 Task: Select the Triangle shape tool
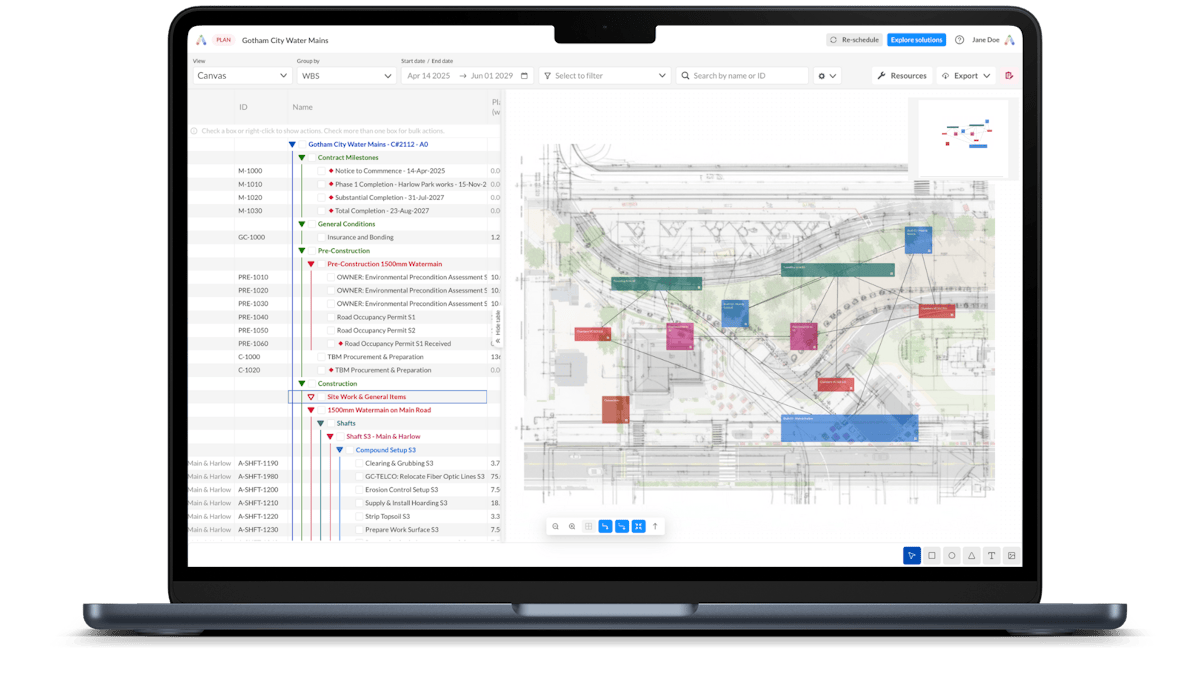pyautogui.click(x=971, y=555)
